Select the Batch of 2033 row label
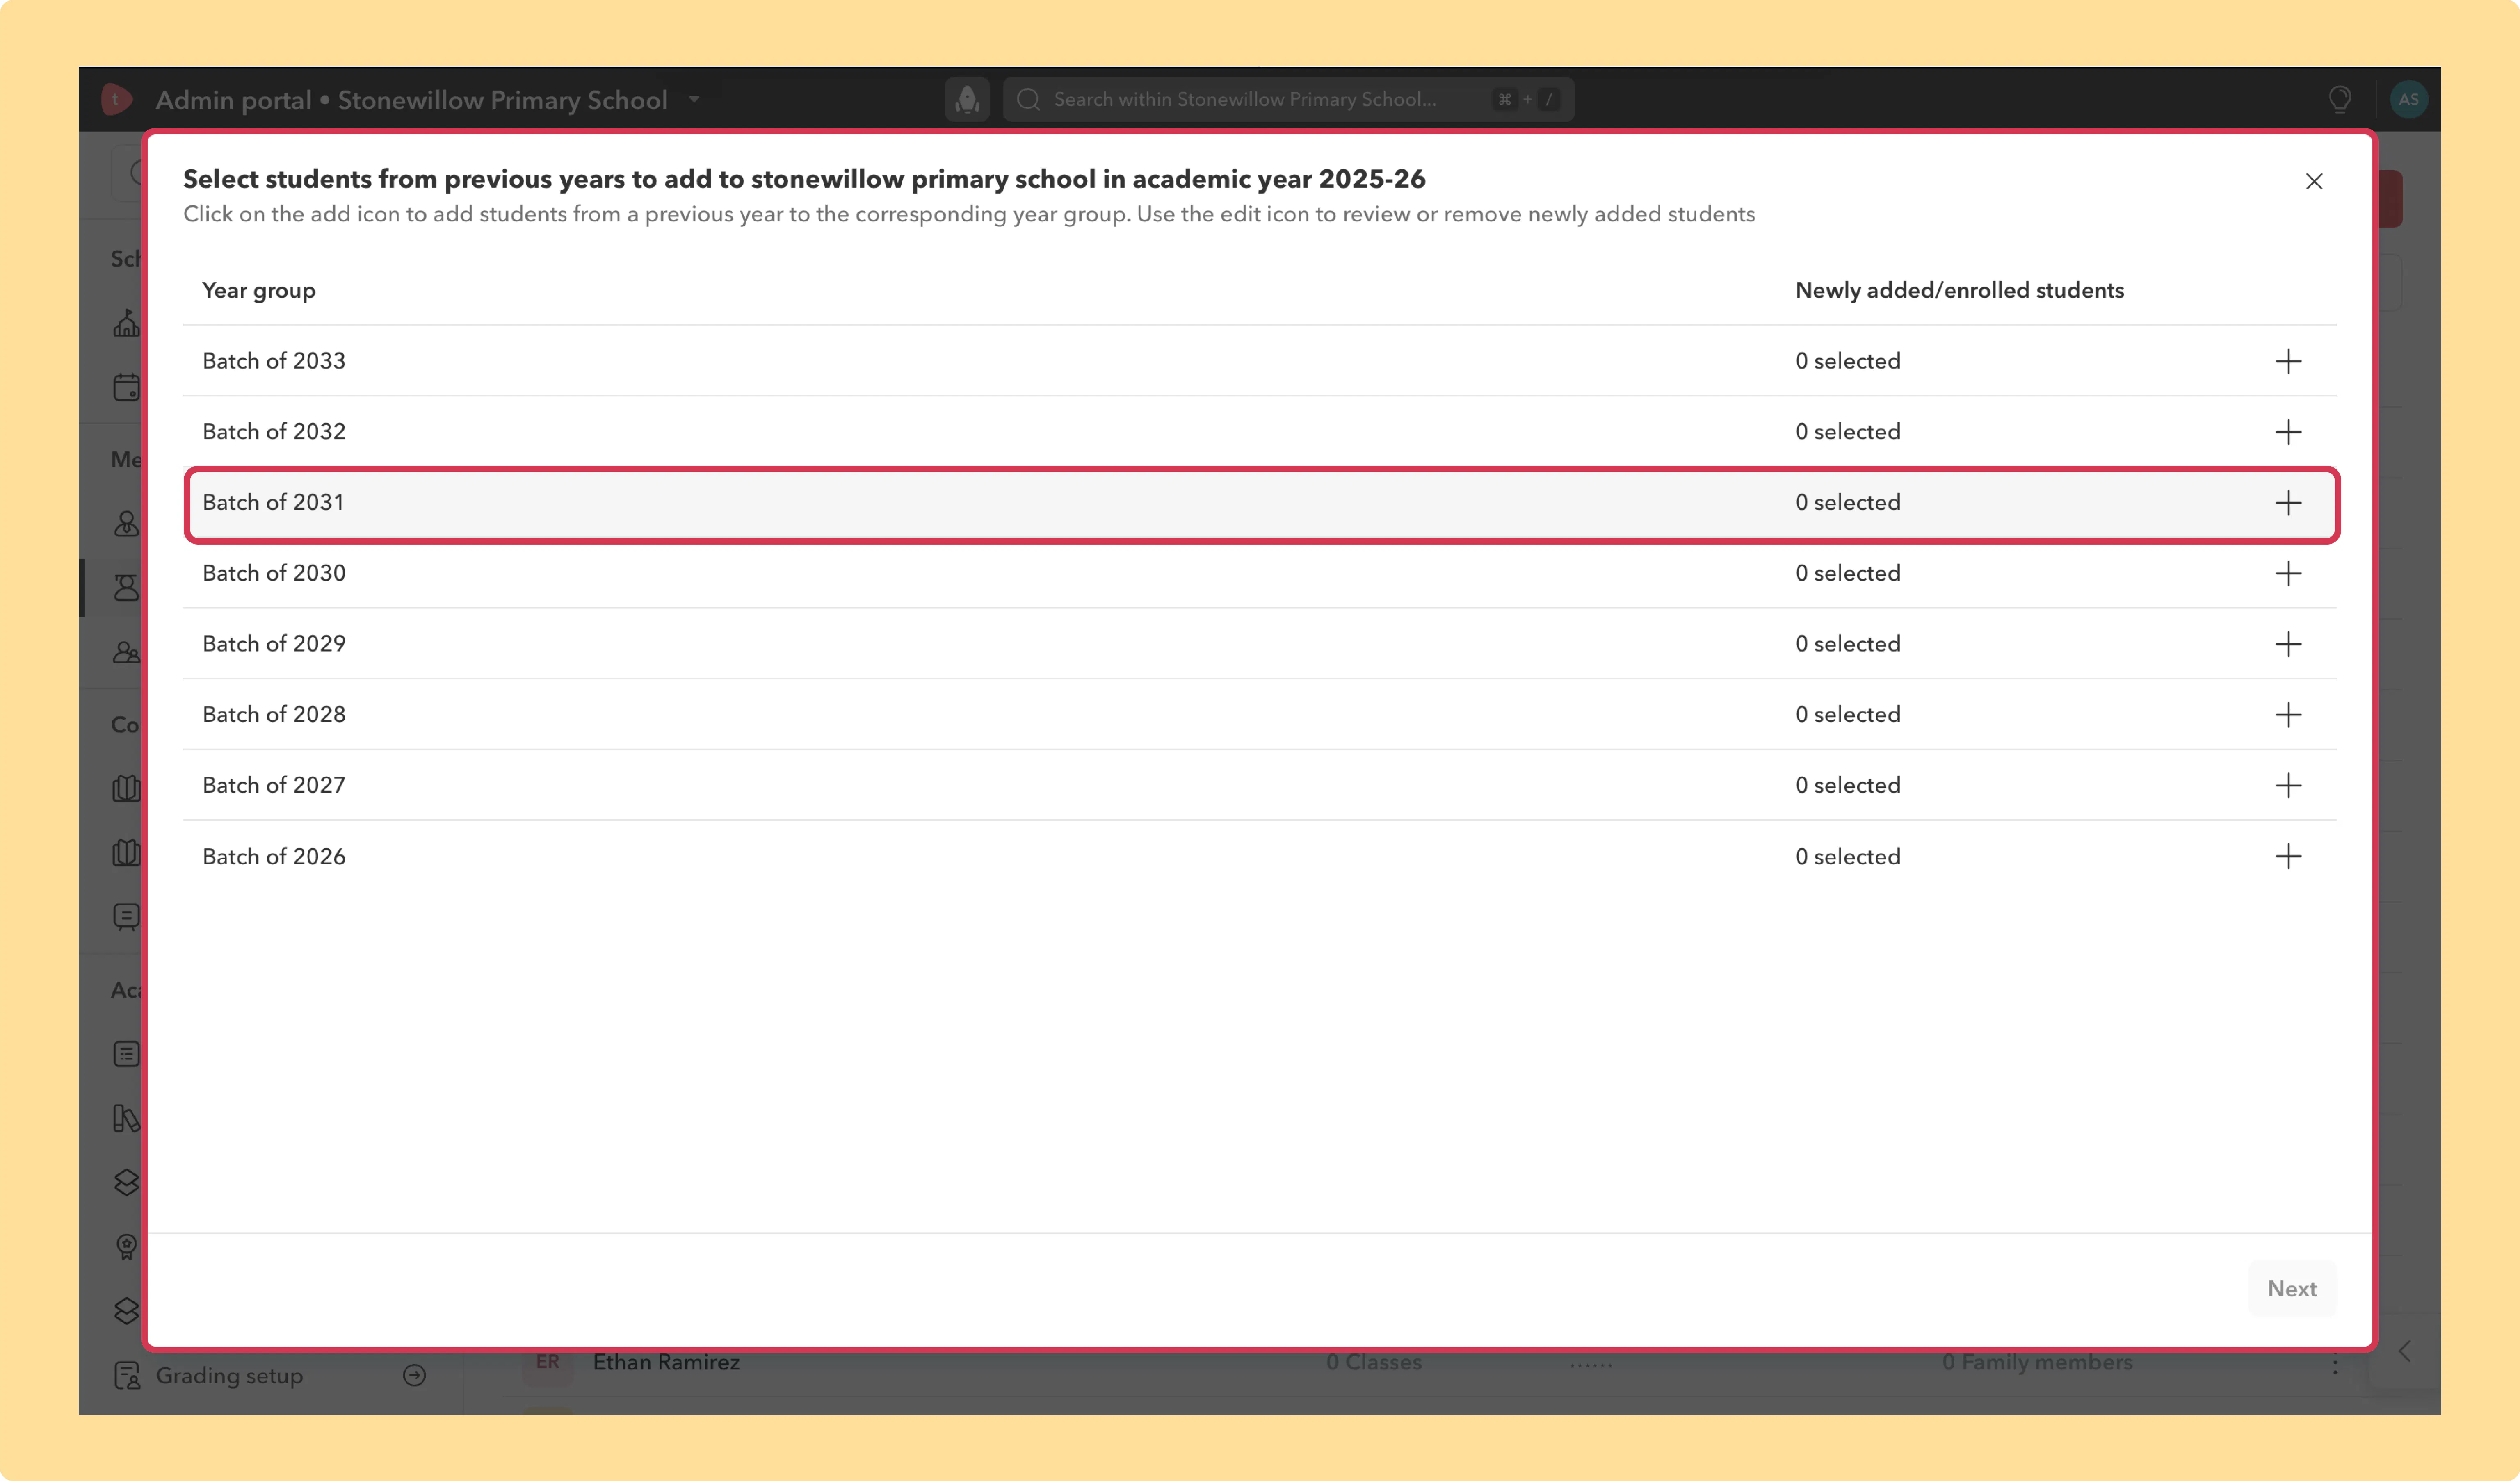The width and height of the screenshot is (2520, 1481). click(274, 361)
